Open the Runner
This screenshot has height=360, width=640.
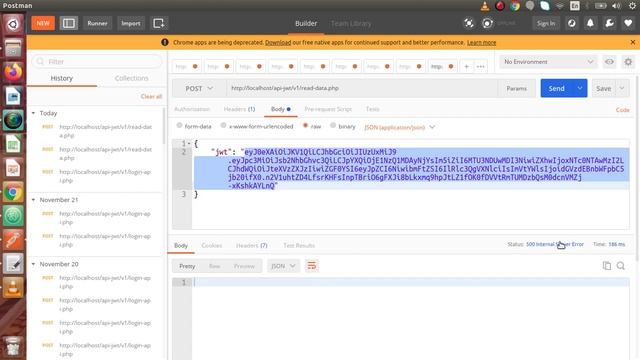(x=97, y=23)
